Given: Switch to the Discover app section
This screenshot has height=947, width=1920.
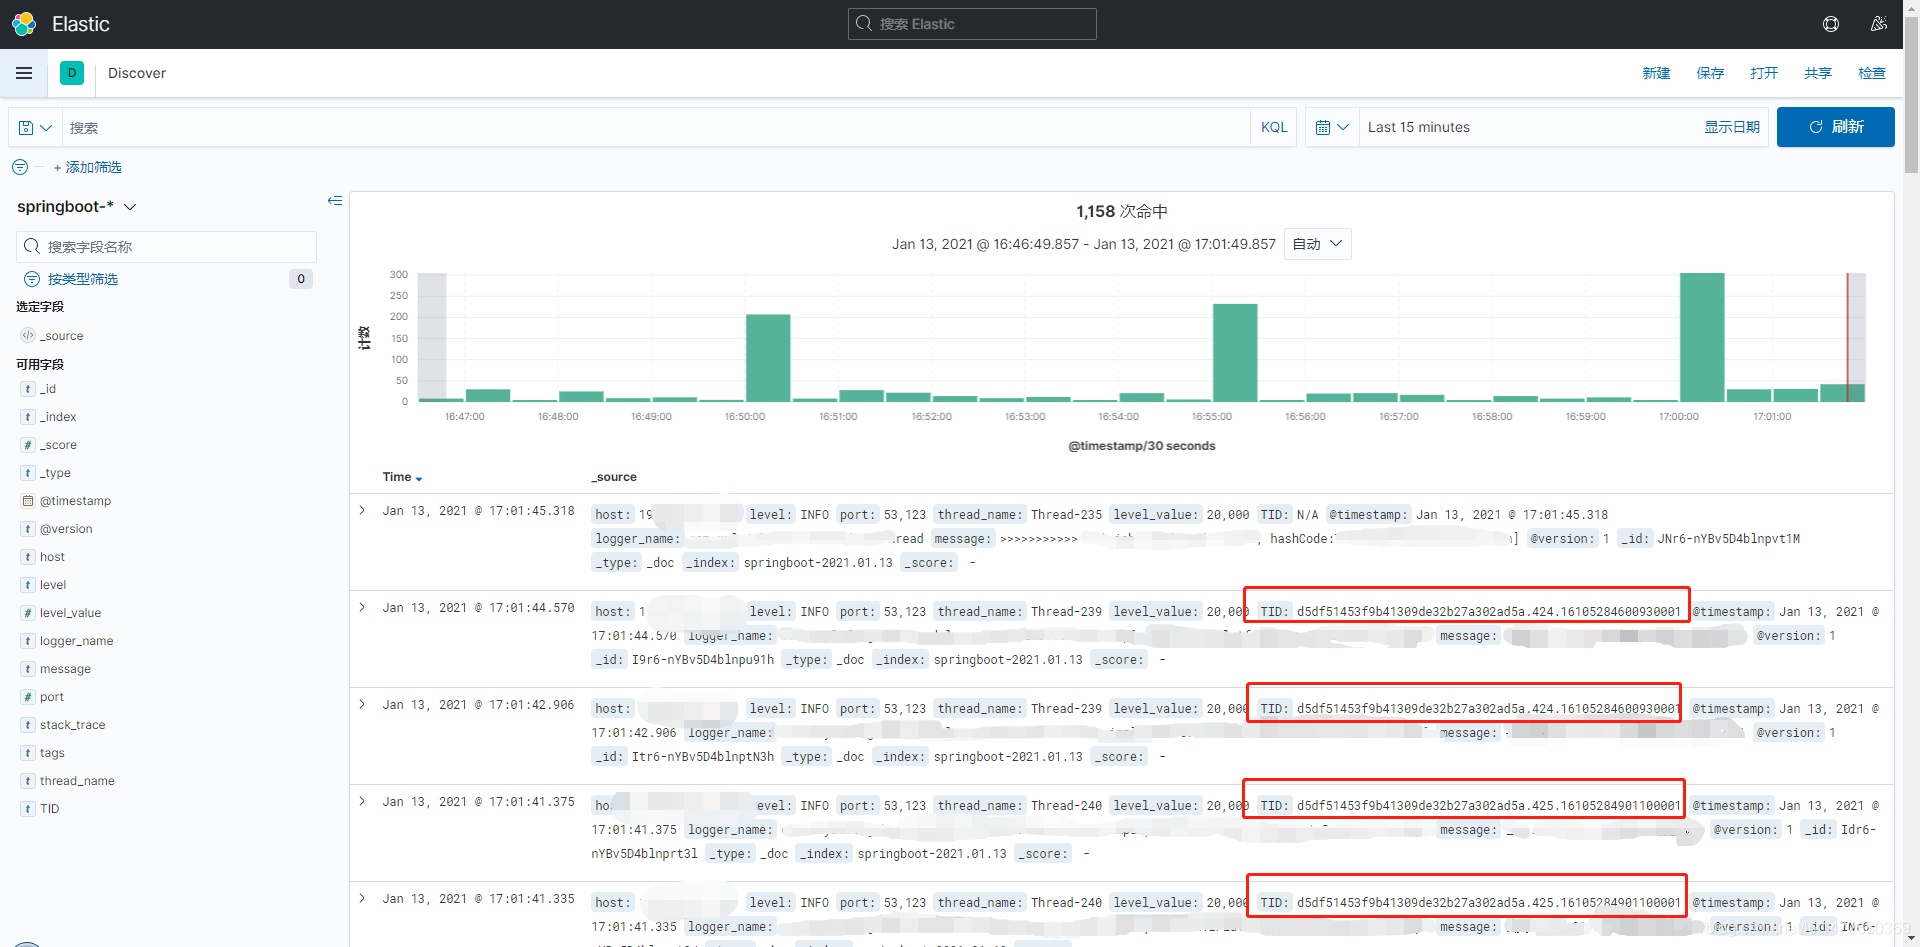Looking at the screenshot, I should click(x=136, y=73).
